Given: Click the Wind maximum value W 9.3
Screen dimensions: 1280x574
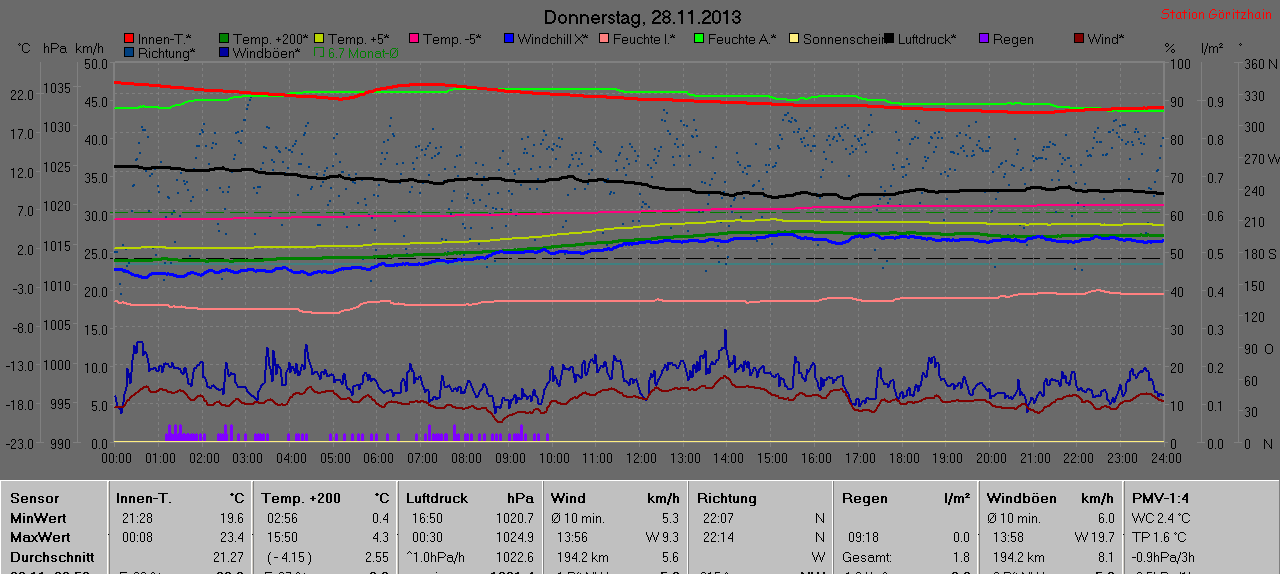Looking at the screenshot, I should [x=660, y=537].
